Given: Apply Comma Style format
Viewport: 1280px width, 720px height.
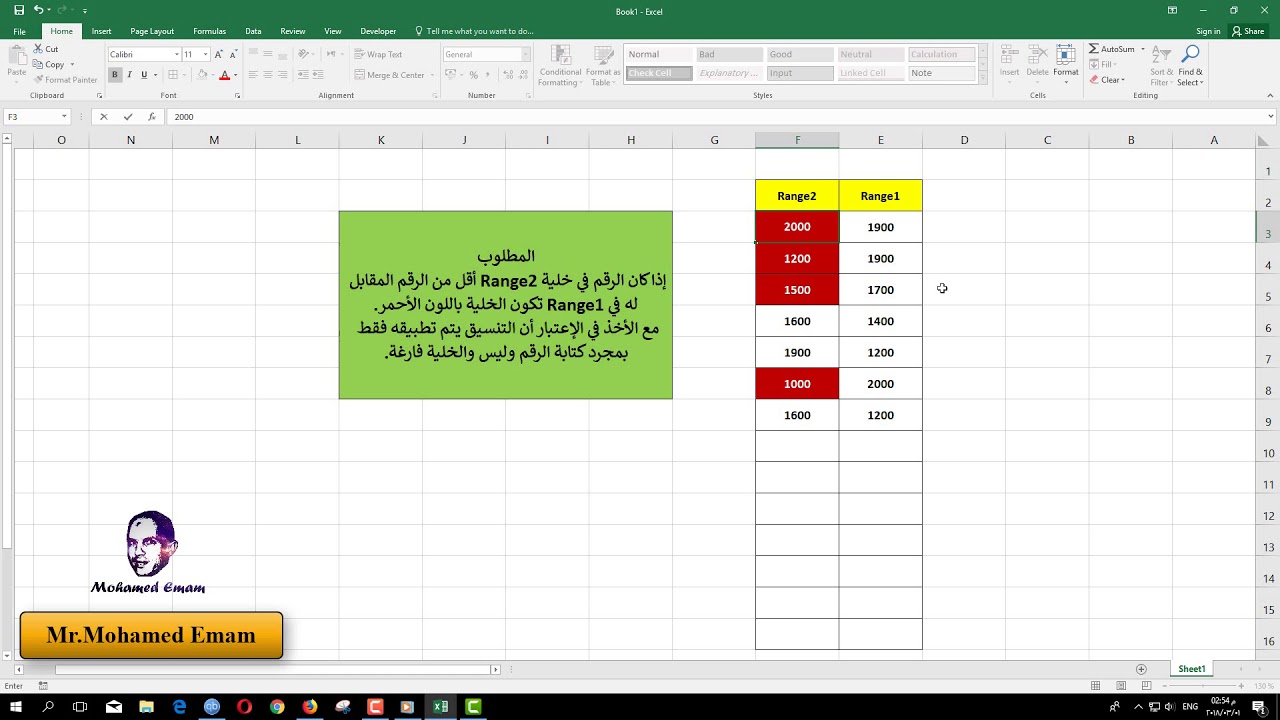Looking at the screenshot, I should (x=488, y=75).
